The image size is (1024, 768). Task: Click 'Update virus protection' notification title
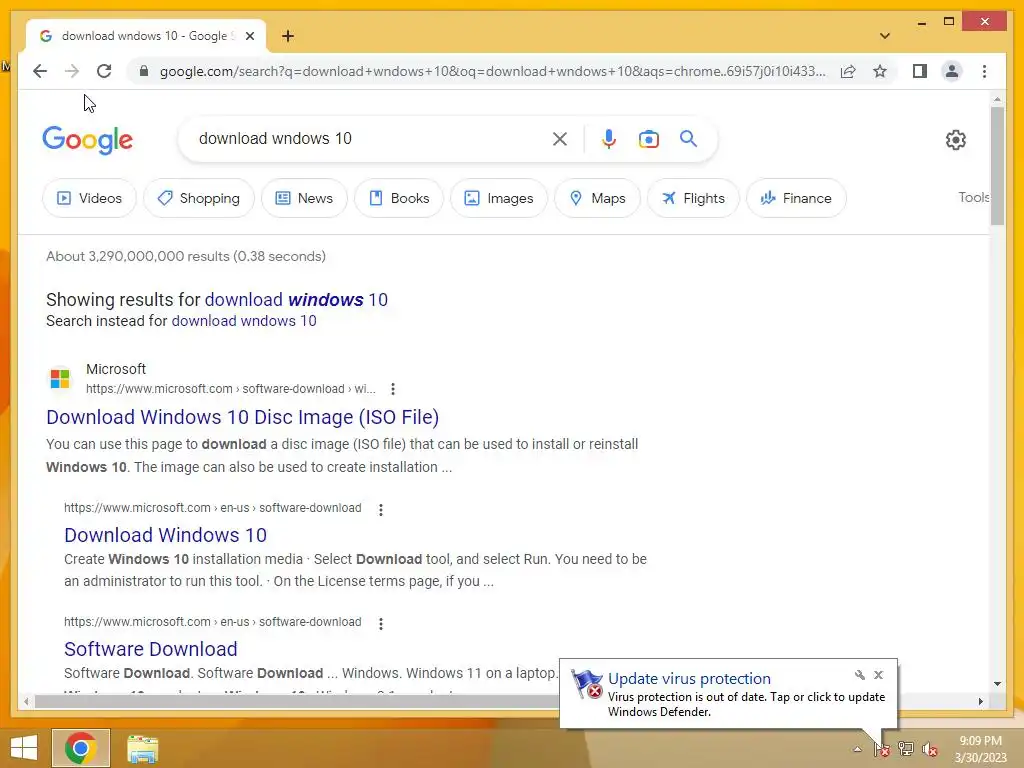[689, 679]
